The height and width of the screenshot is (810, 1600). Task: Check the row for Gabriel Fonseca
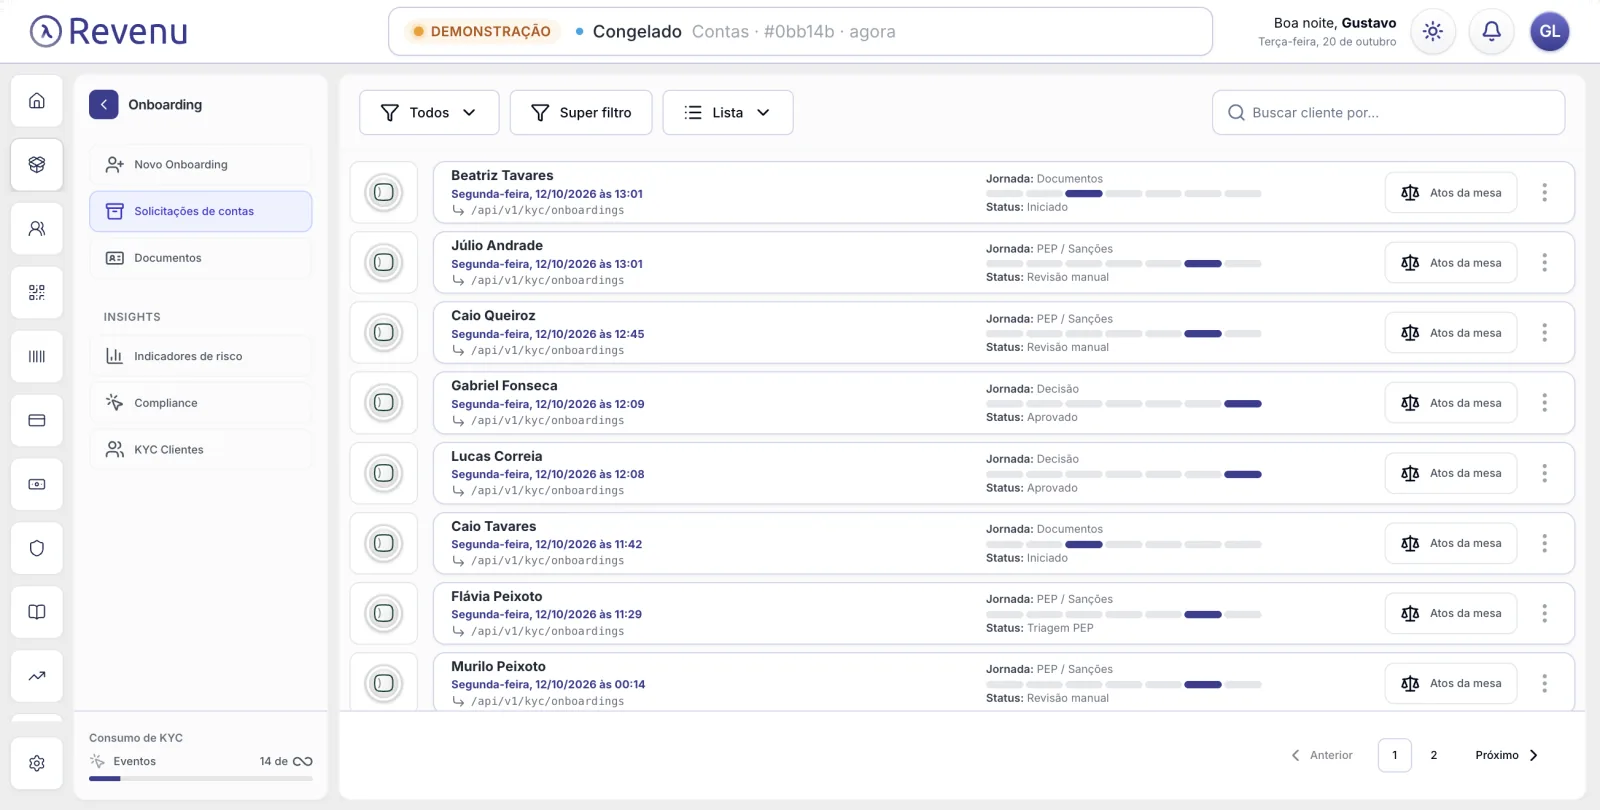(384, 403)
